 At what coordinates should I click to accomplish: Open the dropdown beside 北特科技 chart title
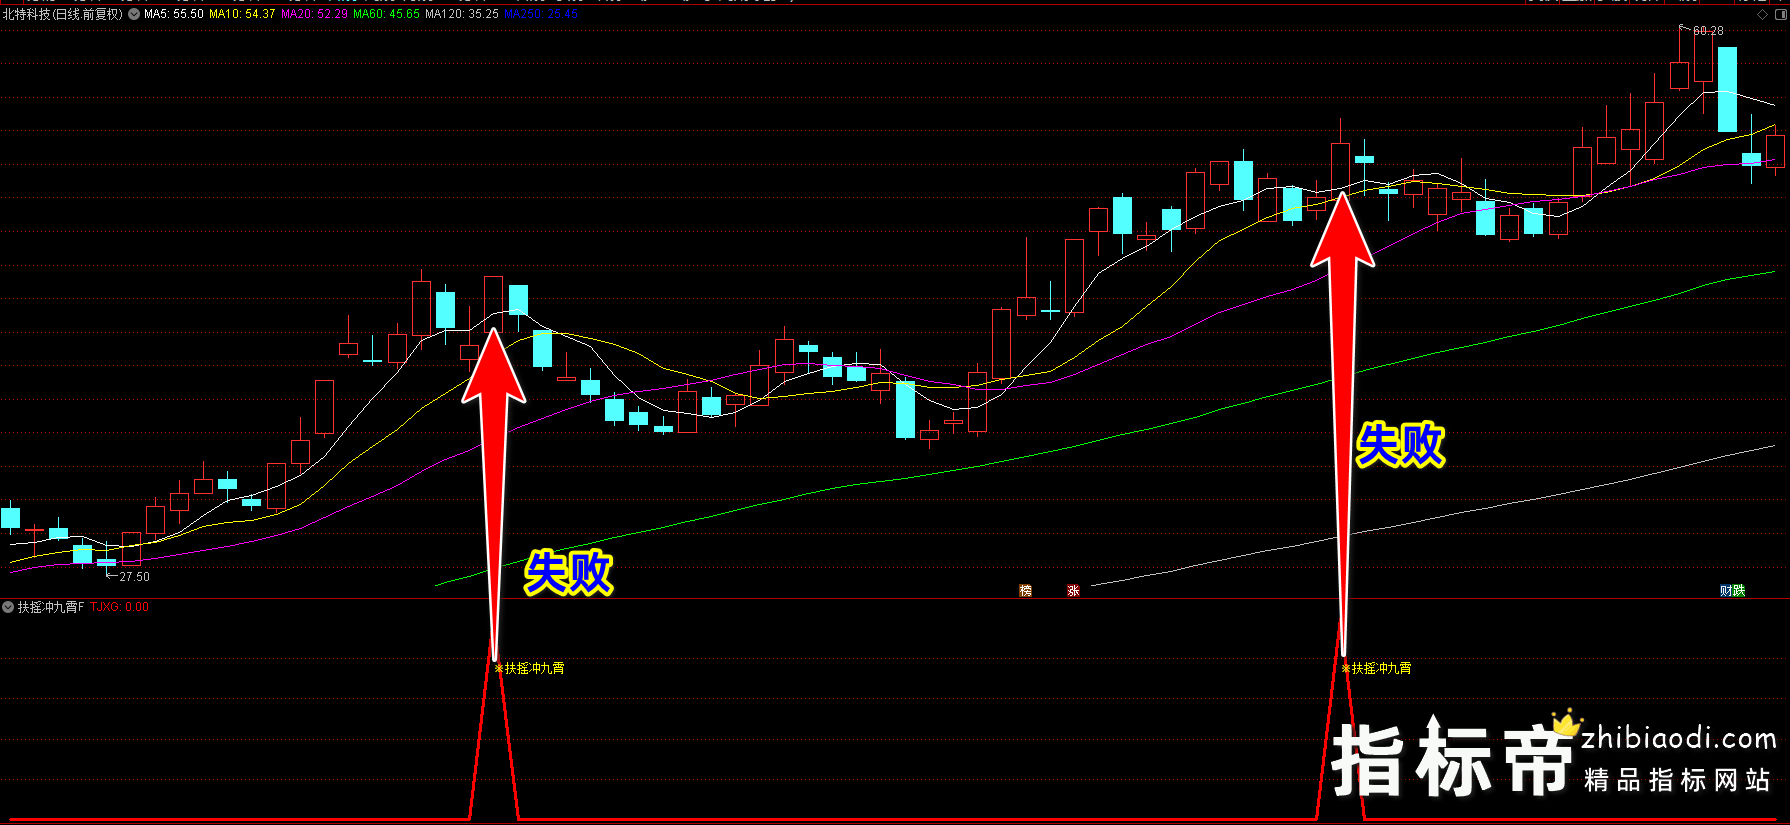click(x=134, y=14)
